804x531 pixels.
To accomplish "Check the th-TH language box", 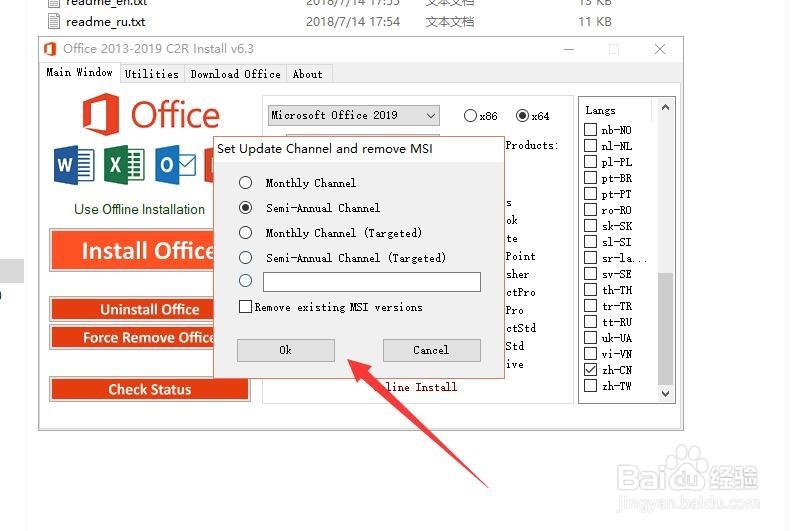I will (x=591, y=290).
